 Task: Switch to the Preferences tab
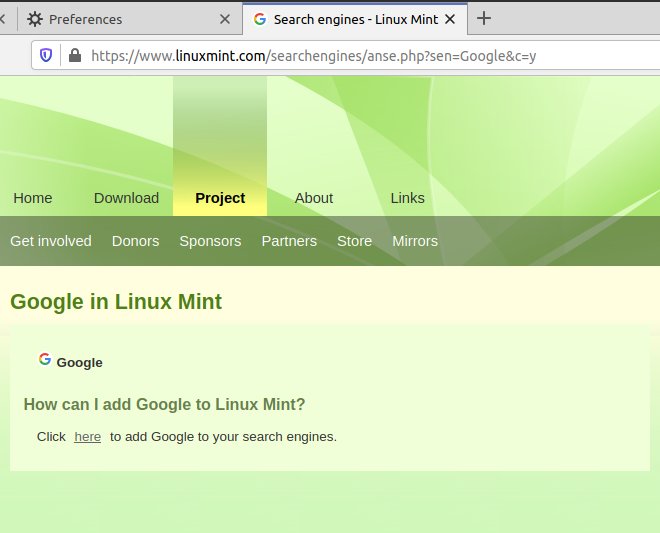[130, 19]
